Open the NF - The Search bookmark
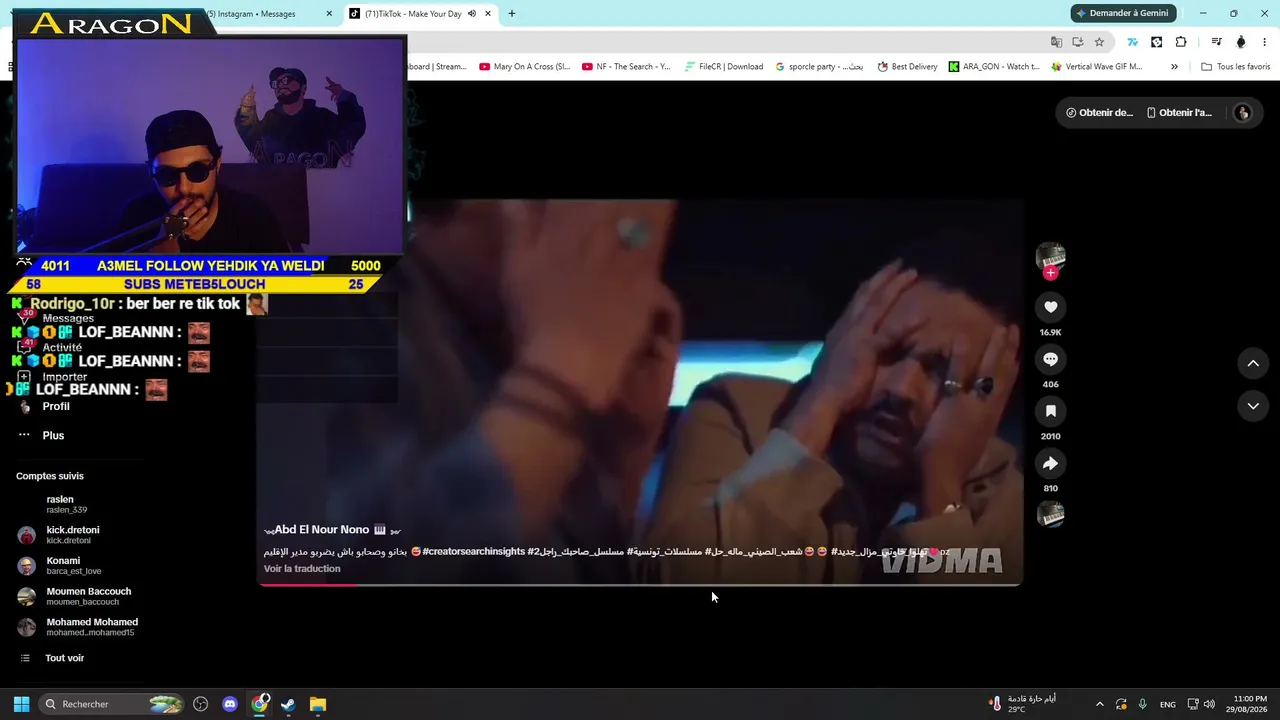1280x720 pixels. point(626,67)
